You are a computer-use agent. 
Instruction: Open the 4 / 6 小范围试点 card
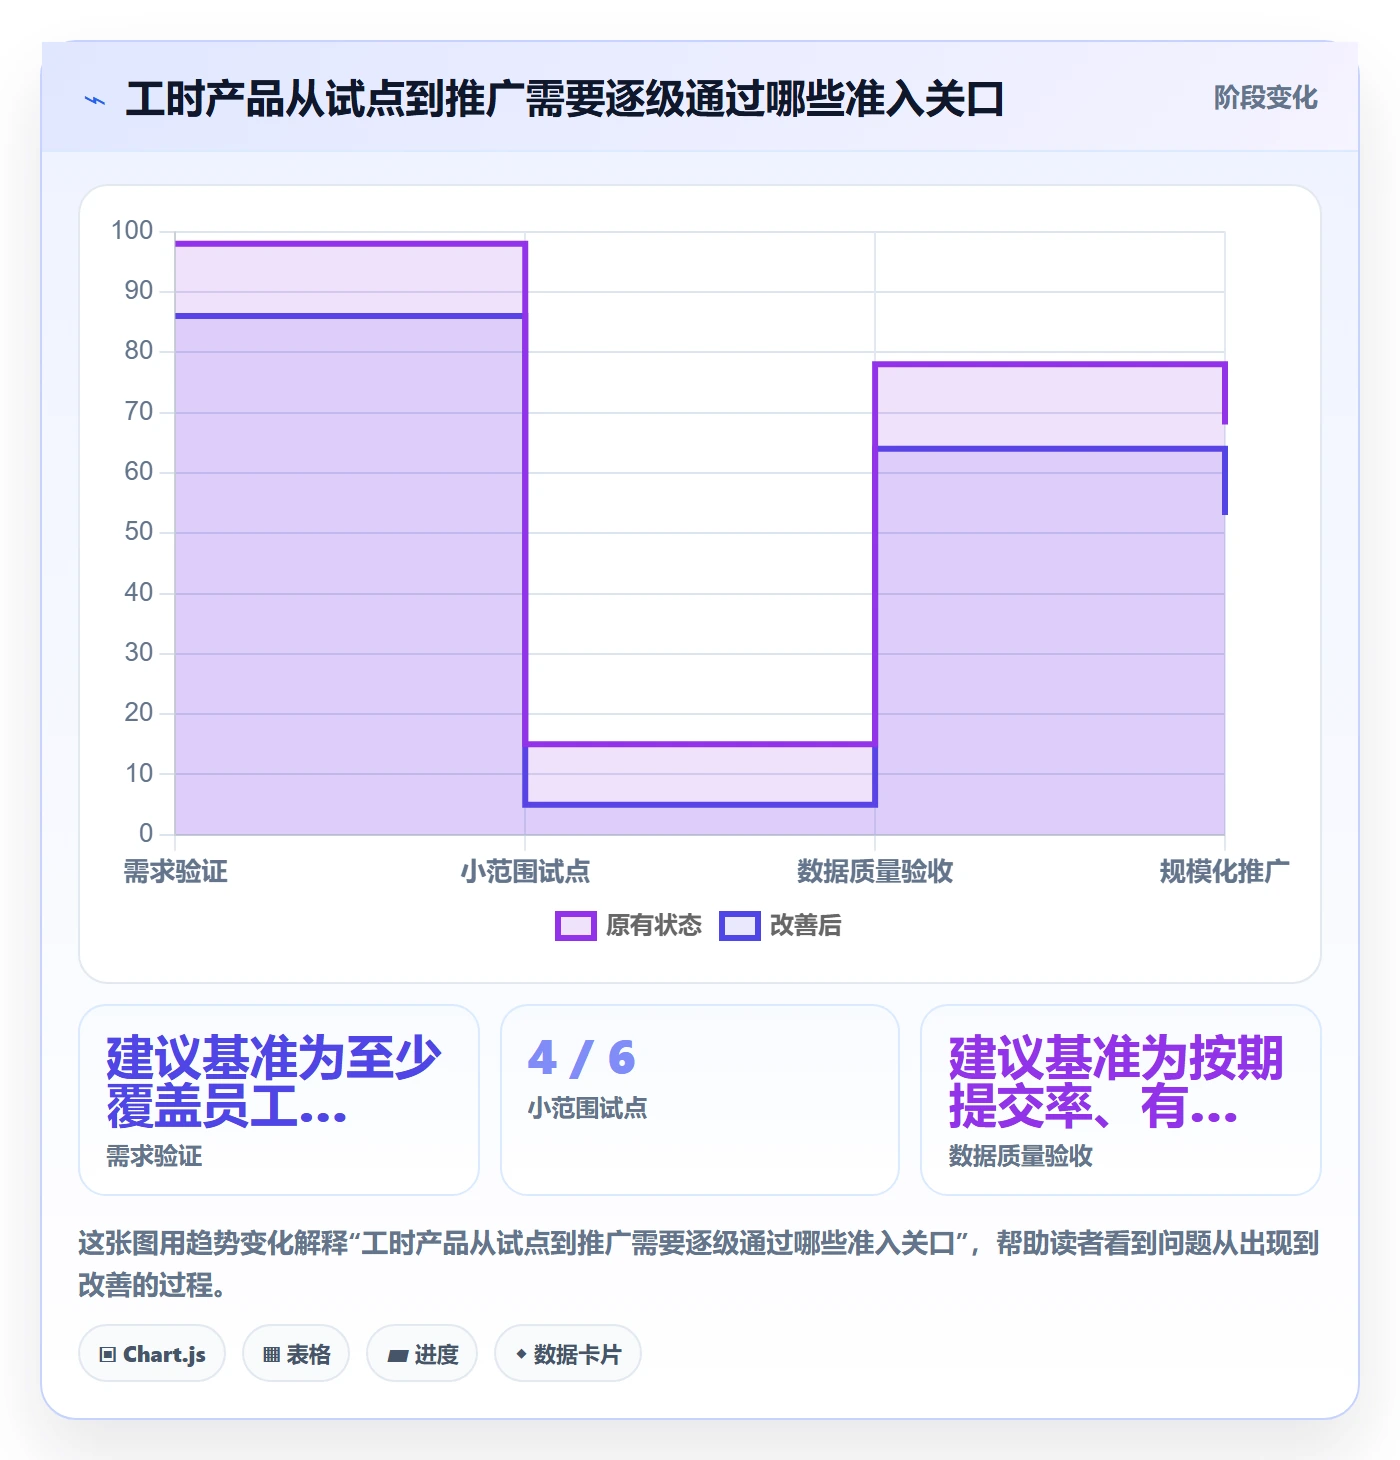tap(700, 1100)
